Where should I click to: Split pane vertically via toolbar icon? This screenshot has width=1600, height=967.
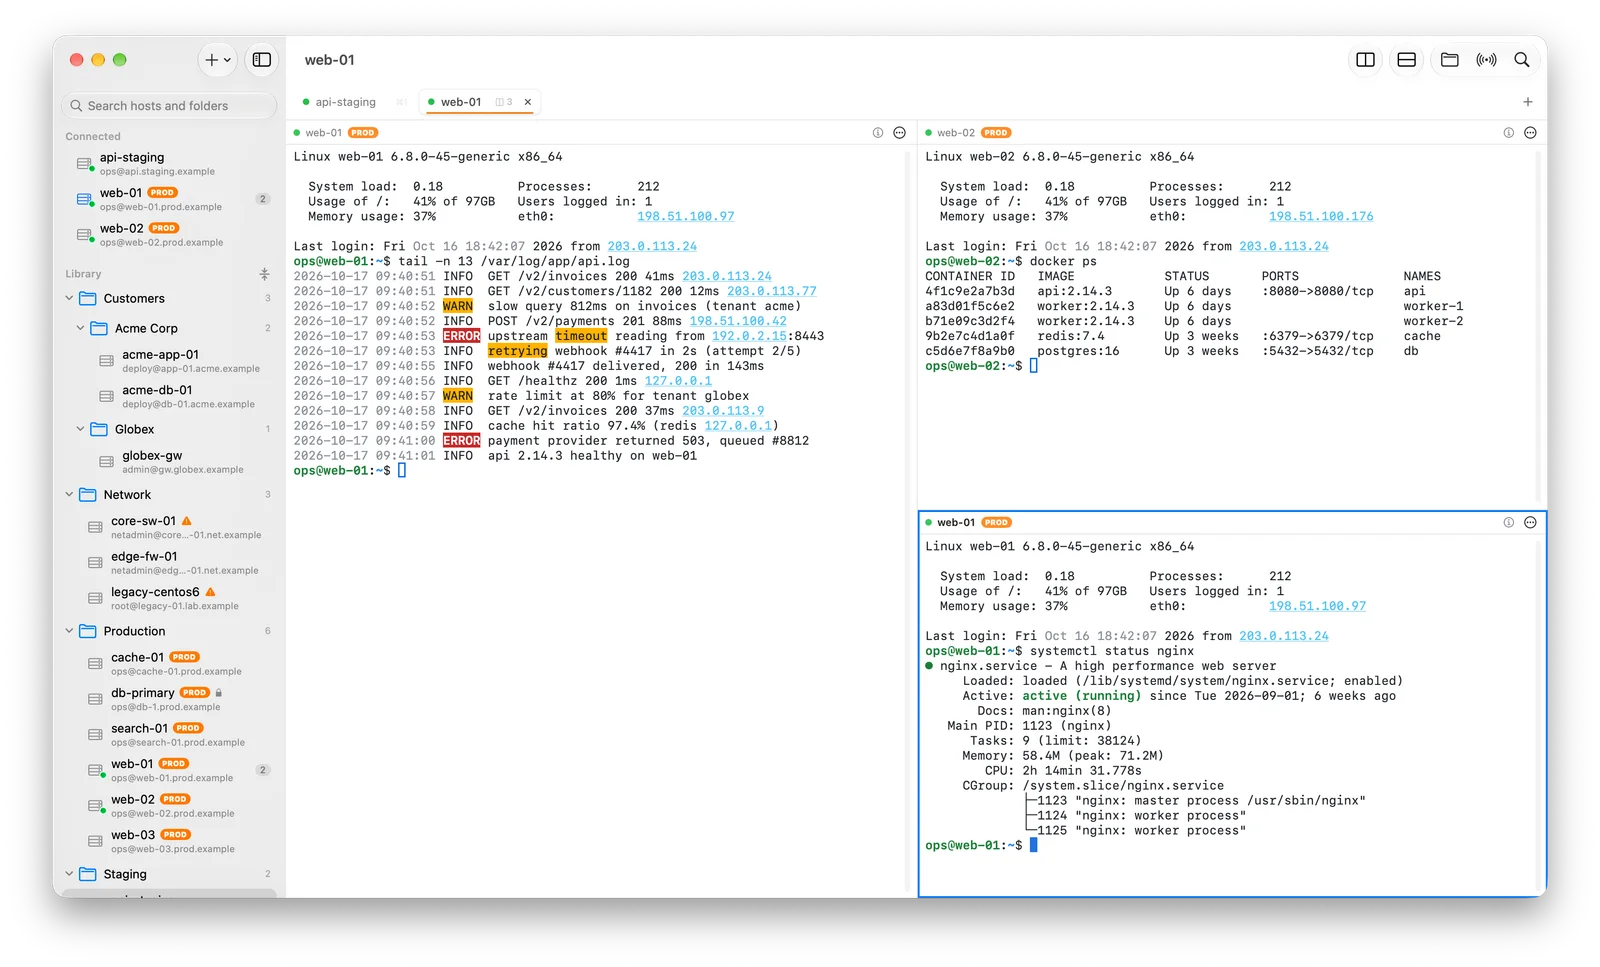[1365, 60]
